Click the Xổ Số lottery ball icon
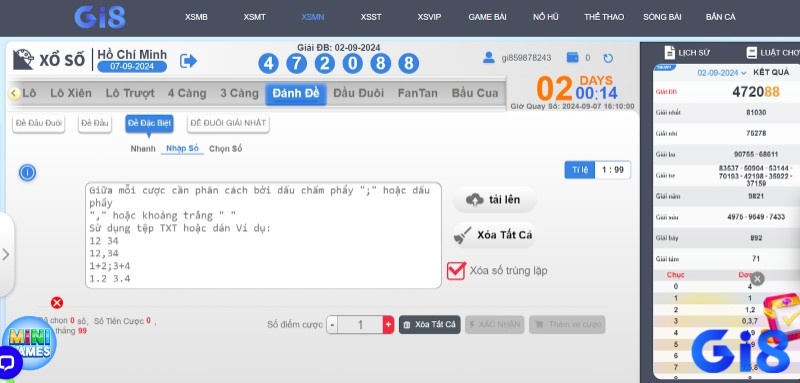The image size is (800, 383). 23,60
